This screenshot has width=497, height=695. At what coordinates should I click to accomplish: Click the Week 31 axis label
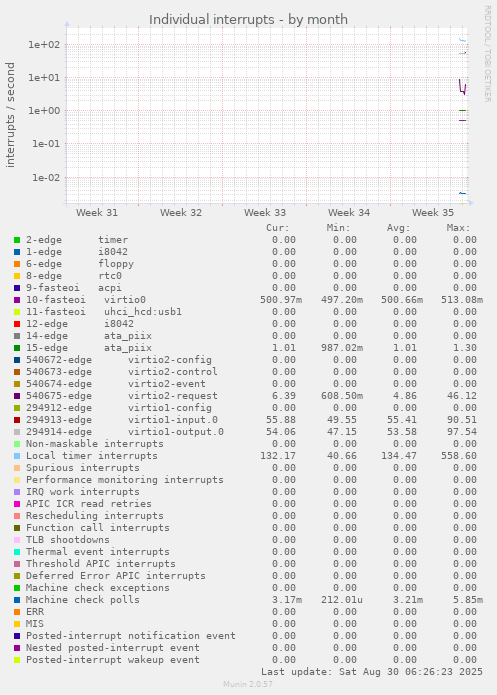coord(97,213)
